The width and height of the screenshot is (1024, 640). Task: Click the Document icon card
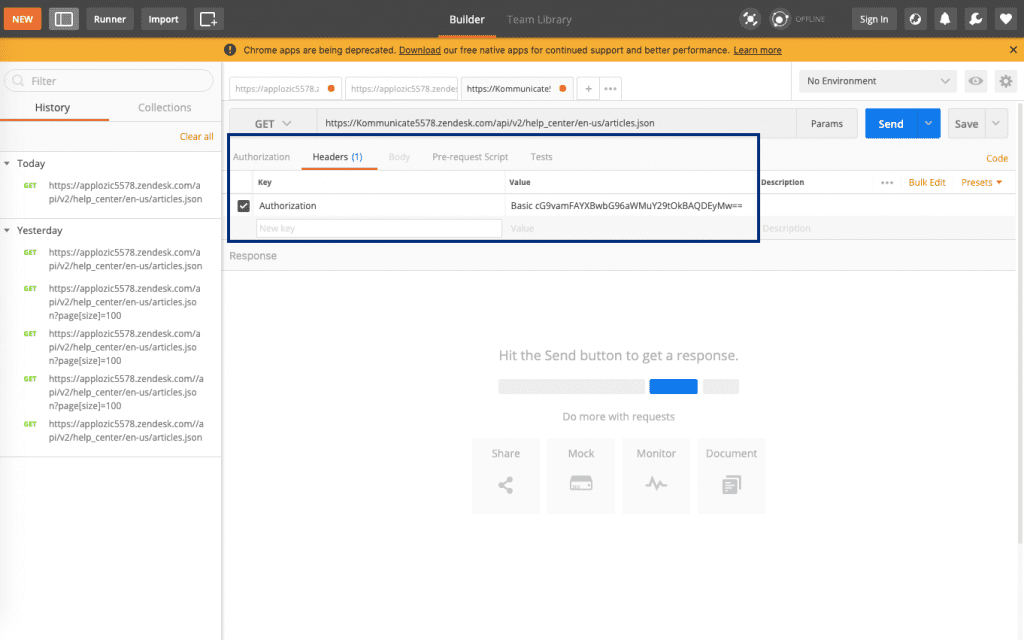731,476
